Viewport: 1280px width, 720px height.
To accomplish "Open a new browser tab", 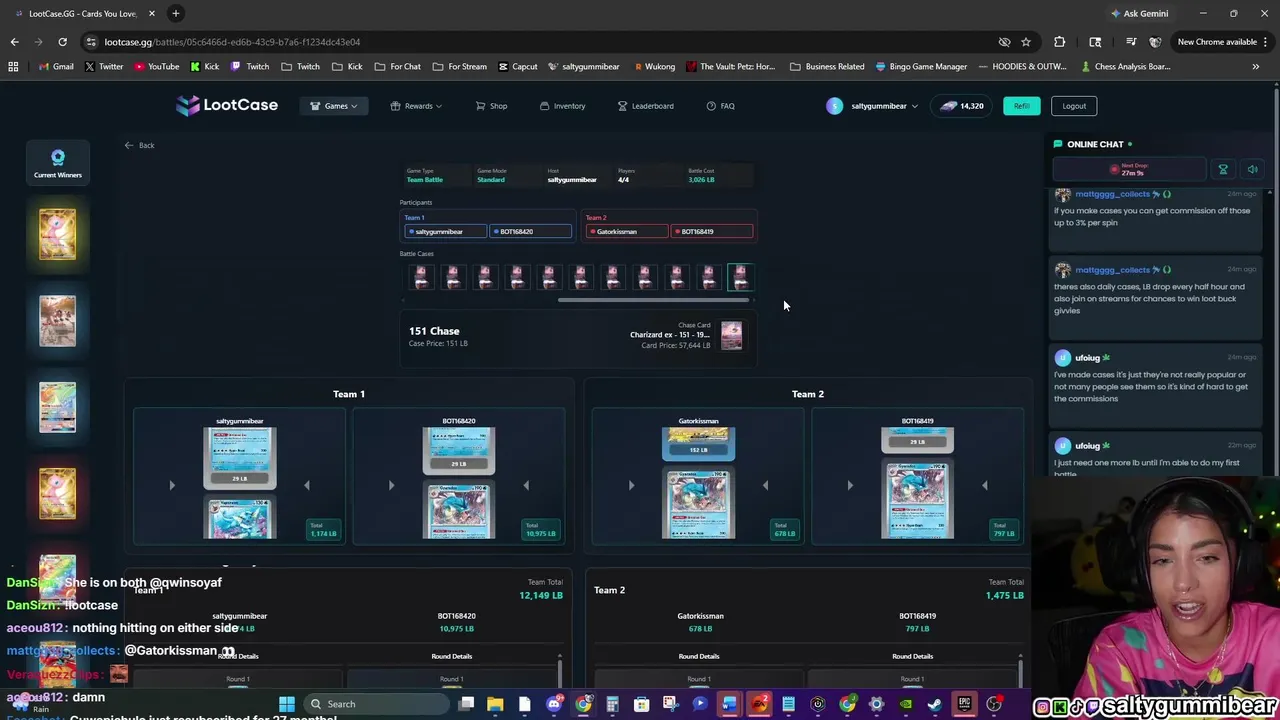I will point(175,13).
